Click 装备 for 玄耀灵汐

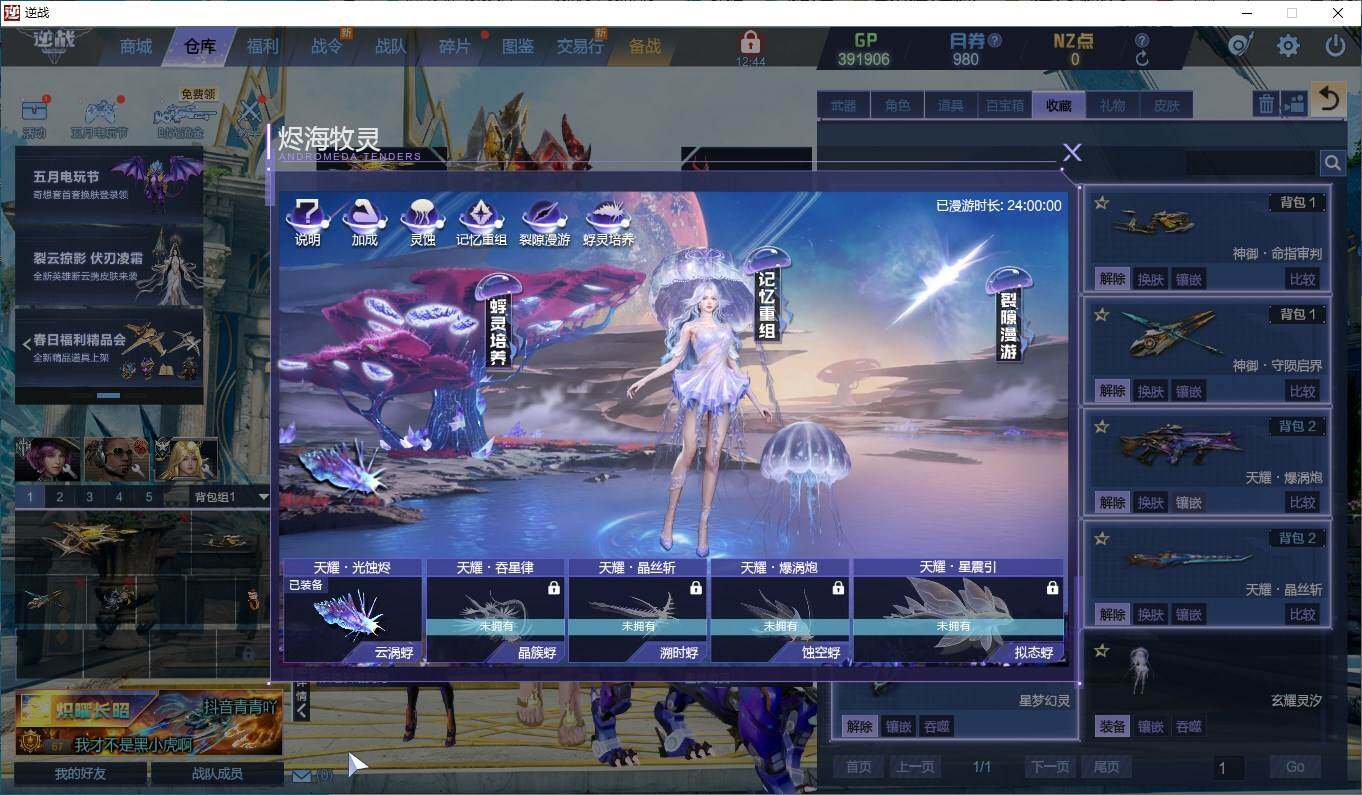1112,727
